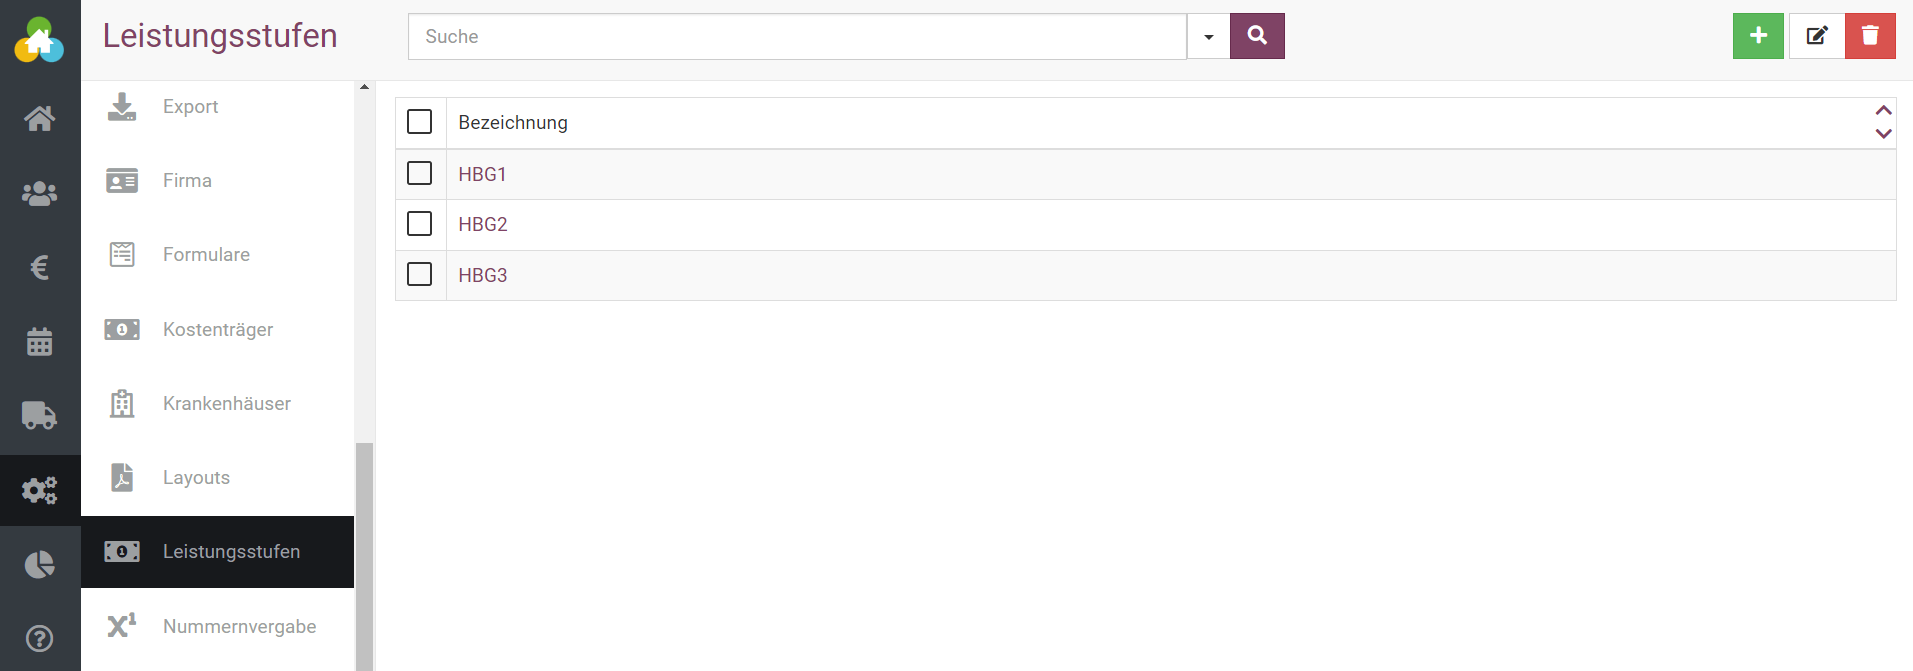1913x671 pixels.
Task: Toggle the select-all checkbox beside Bezeichnung
Action: 420,122
